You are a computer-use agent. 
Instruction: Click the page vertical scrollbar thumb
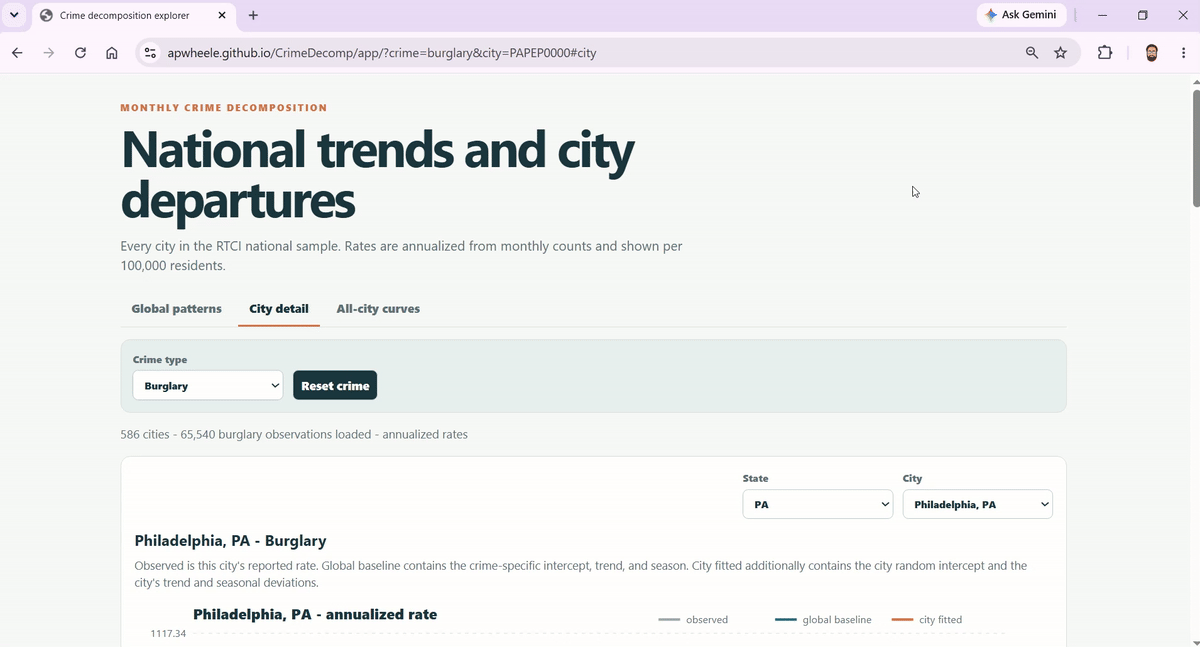coord(1195,148)
